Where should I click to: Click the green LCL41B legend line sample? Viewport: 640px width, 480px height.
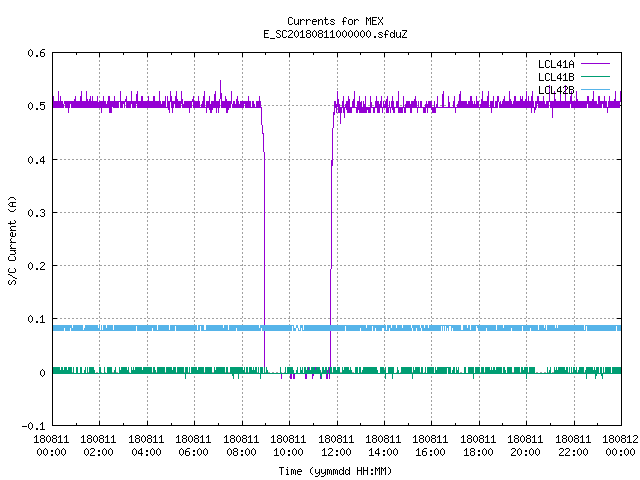[x=595, y=76]
